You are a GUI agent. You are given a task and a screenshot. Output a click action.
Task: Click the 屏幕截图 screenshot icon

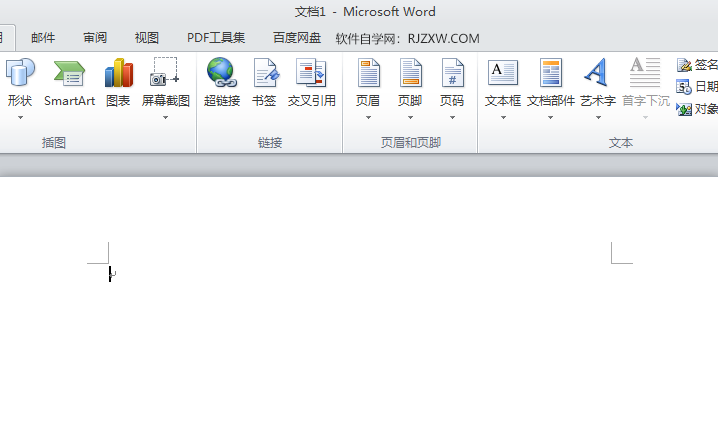[165, 72]
